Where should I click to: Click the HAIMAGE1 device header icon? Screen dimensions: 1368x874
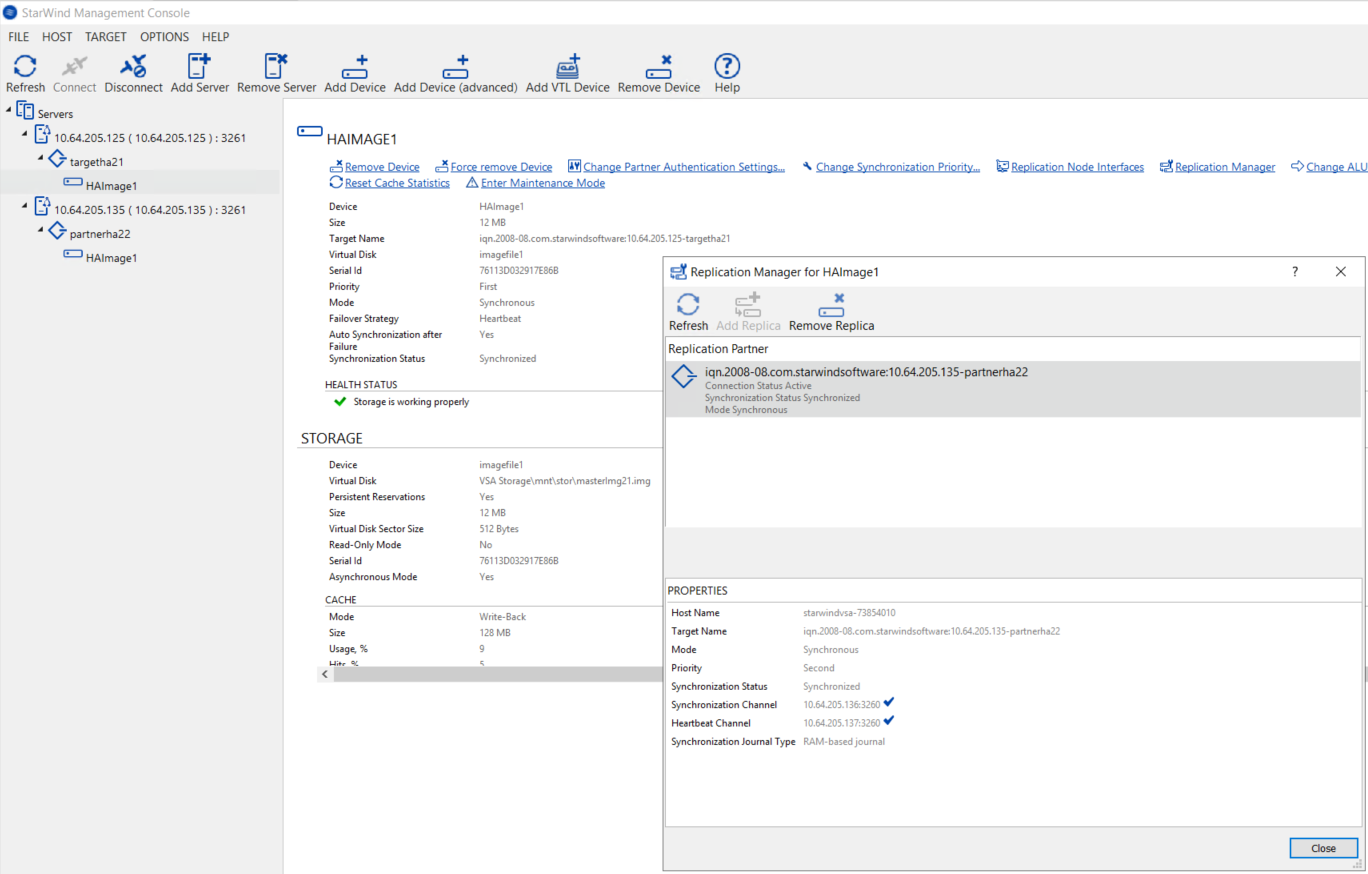pyautogui.click(x=310, y=133)
